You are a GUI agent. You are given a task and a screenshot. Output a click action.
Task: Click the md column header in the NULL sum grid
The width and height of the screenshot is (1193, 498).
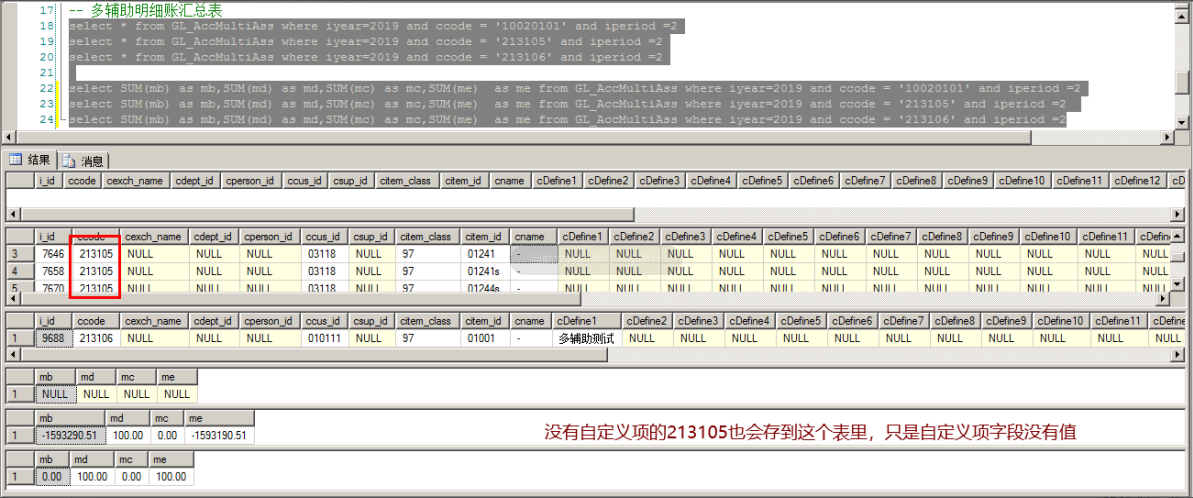pos(96,376)
